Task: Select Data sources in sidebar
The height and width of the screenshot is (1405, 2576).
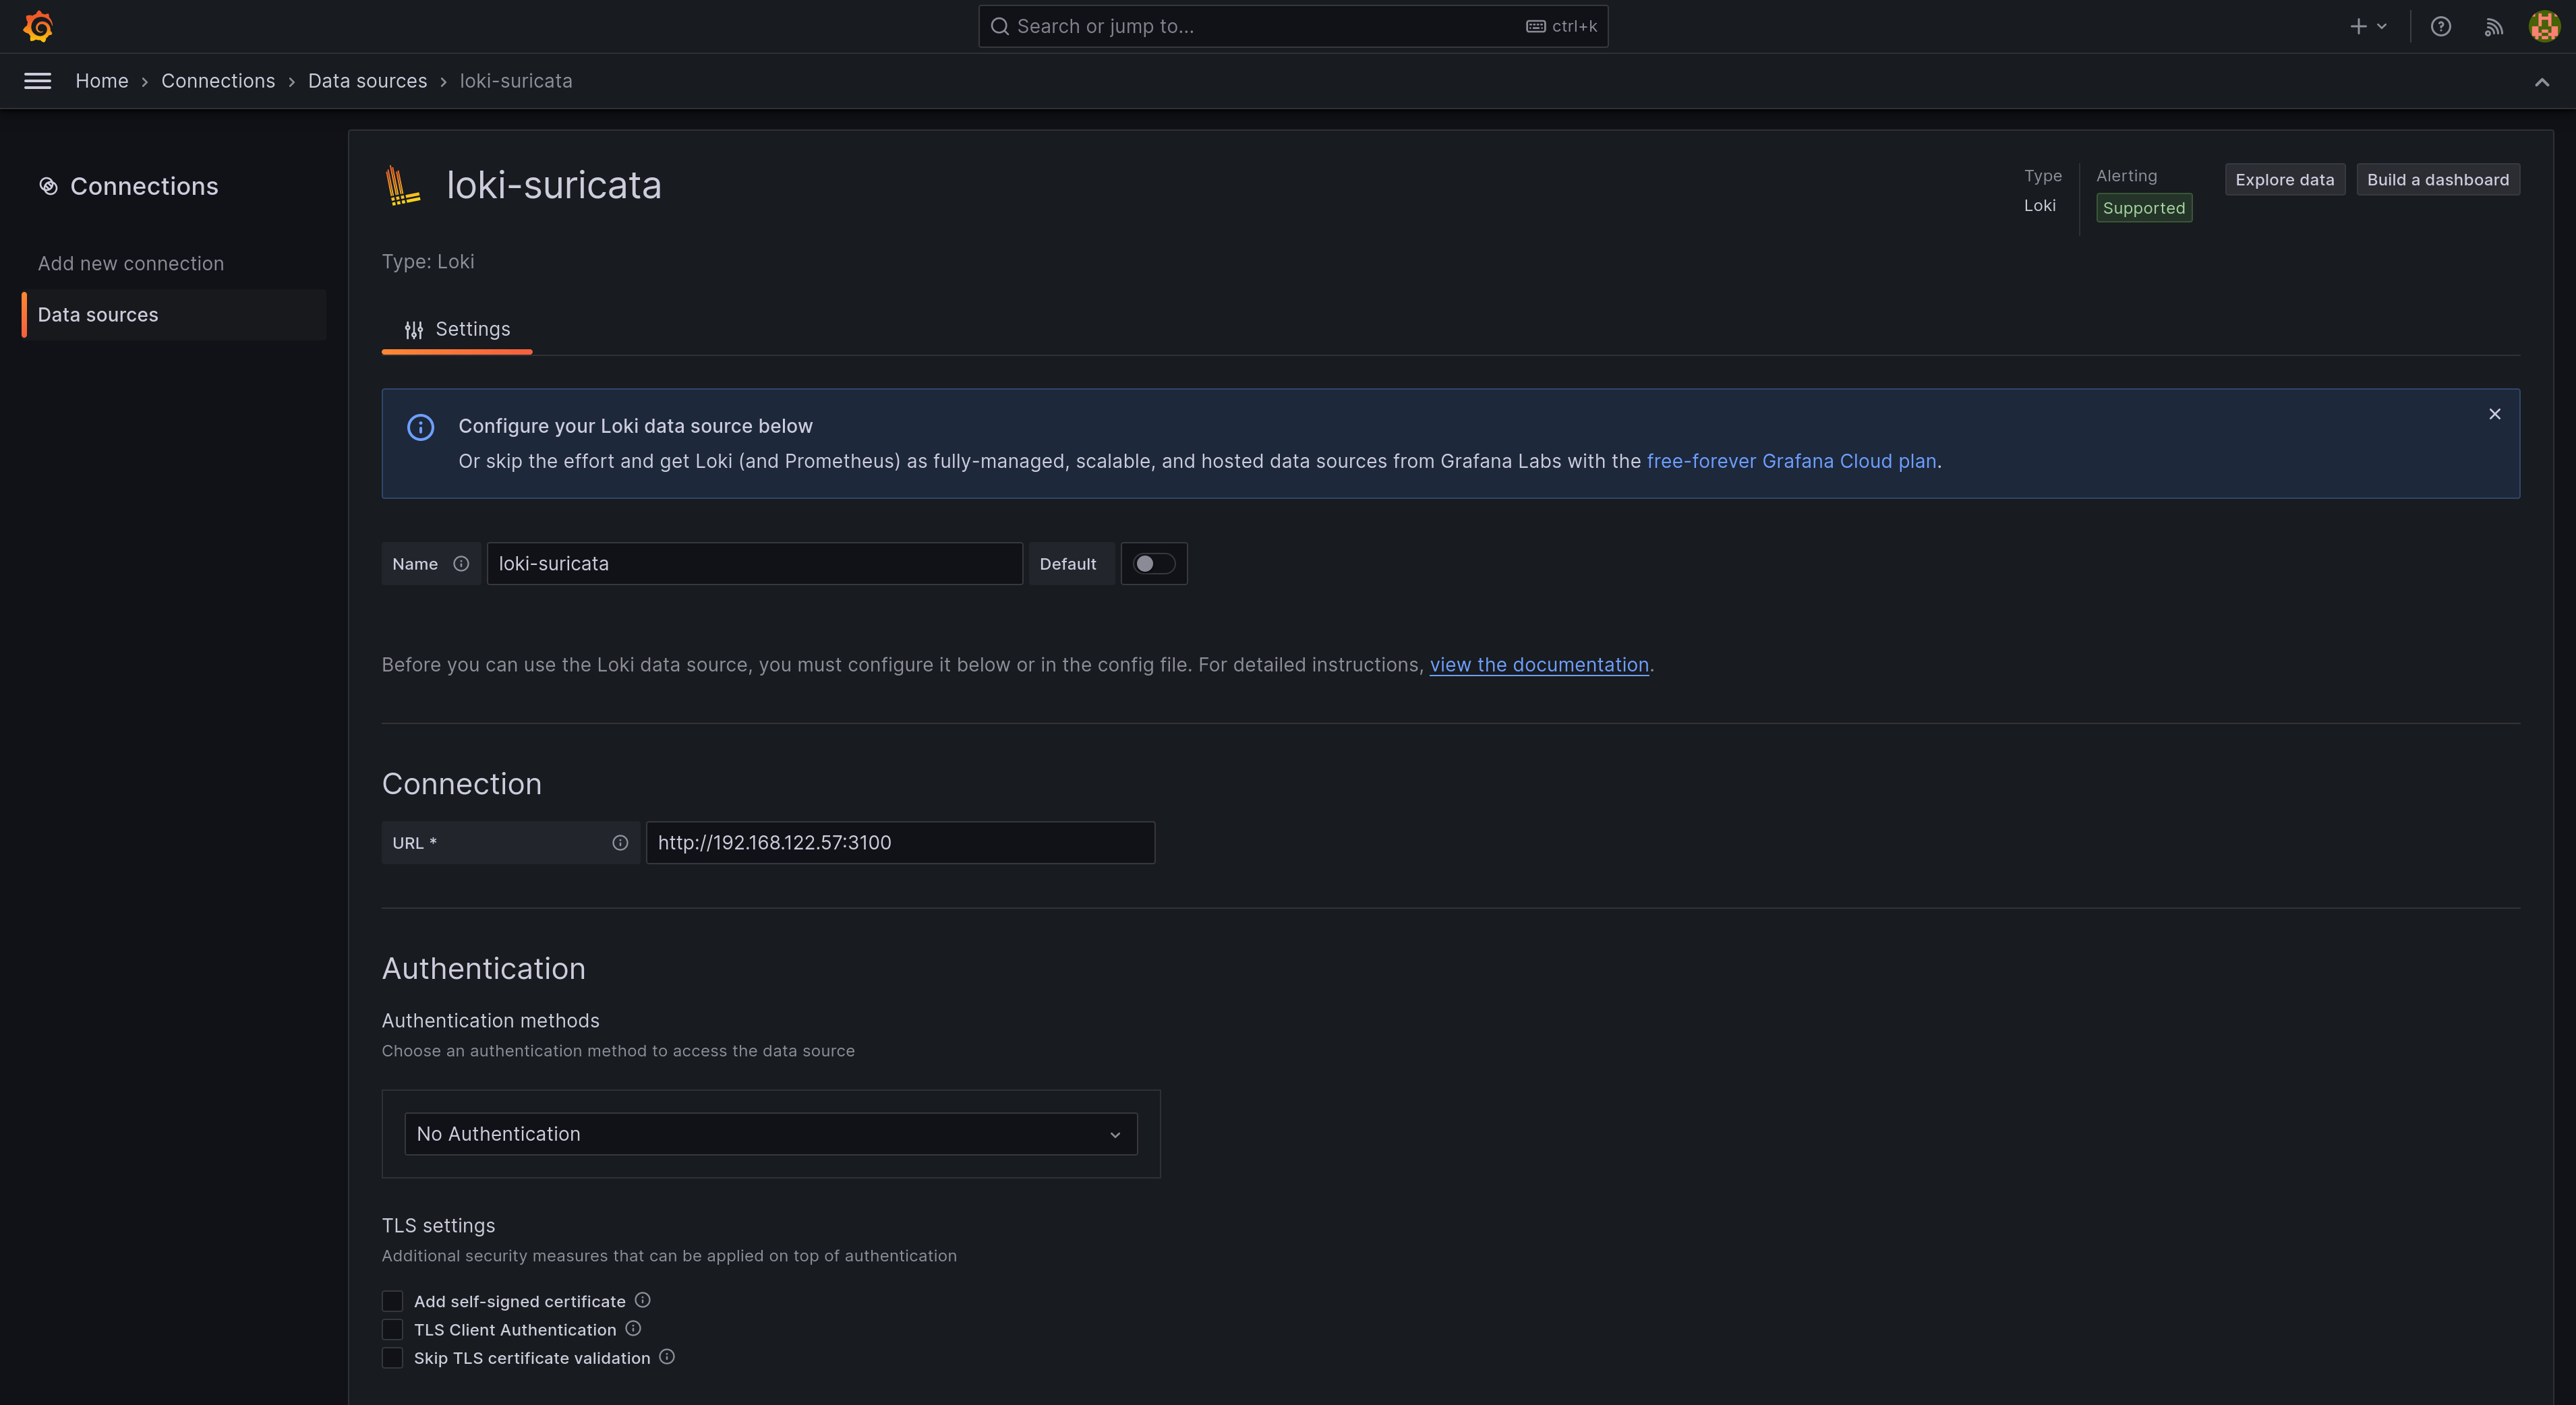Action: pos(174,315)
